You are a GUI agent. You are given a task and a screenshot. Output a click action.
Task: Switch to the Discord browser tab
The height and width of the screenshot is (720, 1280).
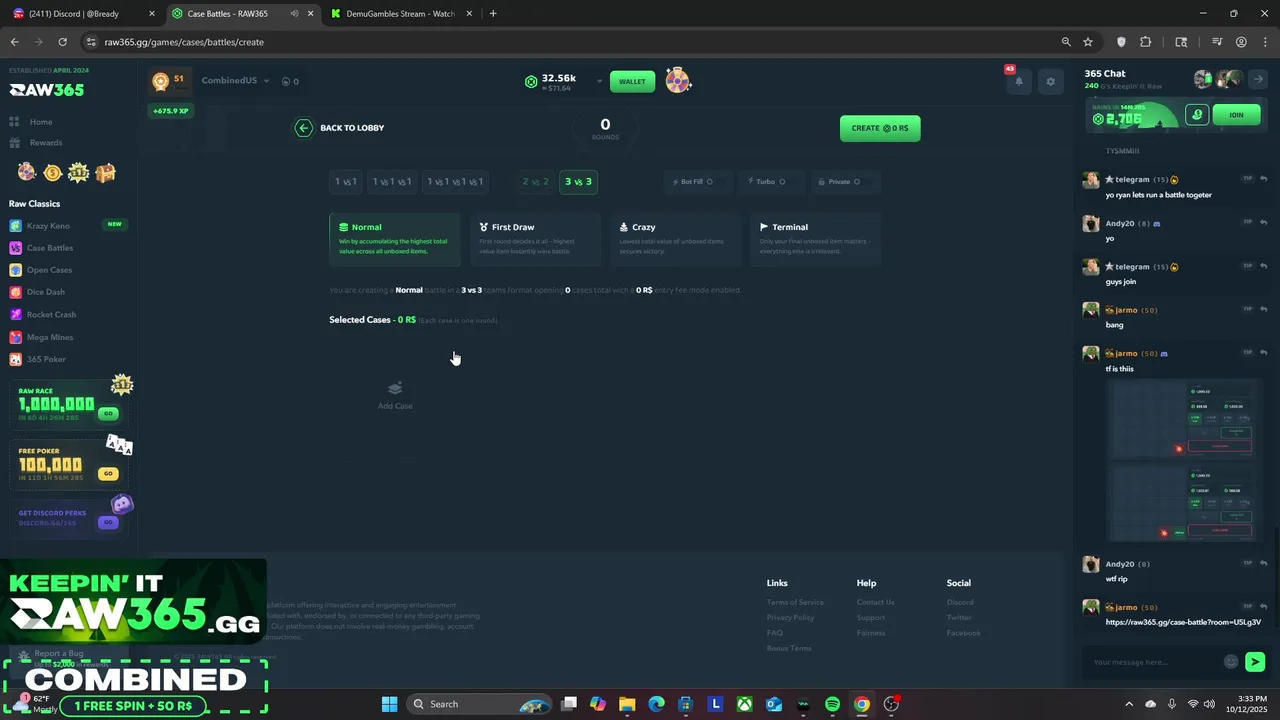pos(80,14)
